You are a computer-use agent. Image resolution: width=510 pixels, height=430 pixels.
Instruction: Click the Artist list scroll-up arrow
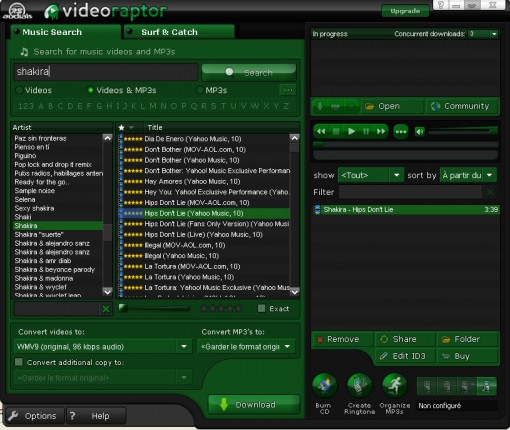point(107,138)
